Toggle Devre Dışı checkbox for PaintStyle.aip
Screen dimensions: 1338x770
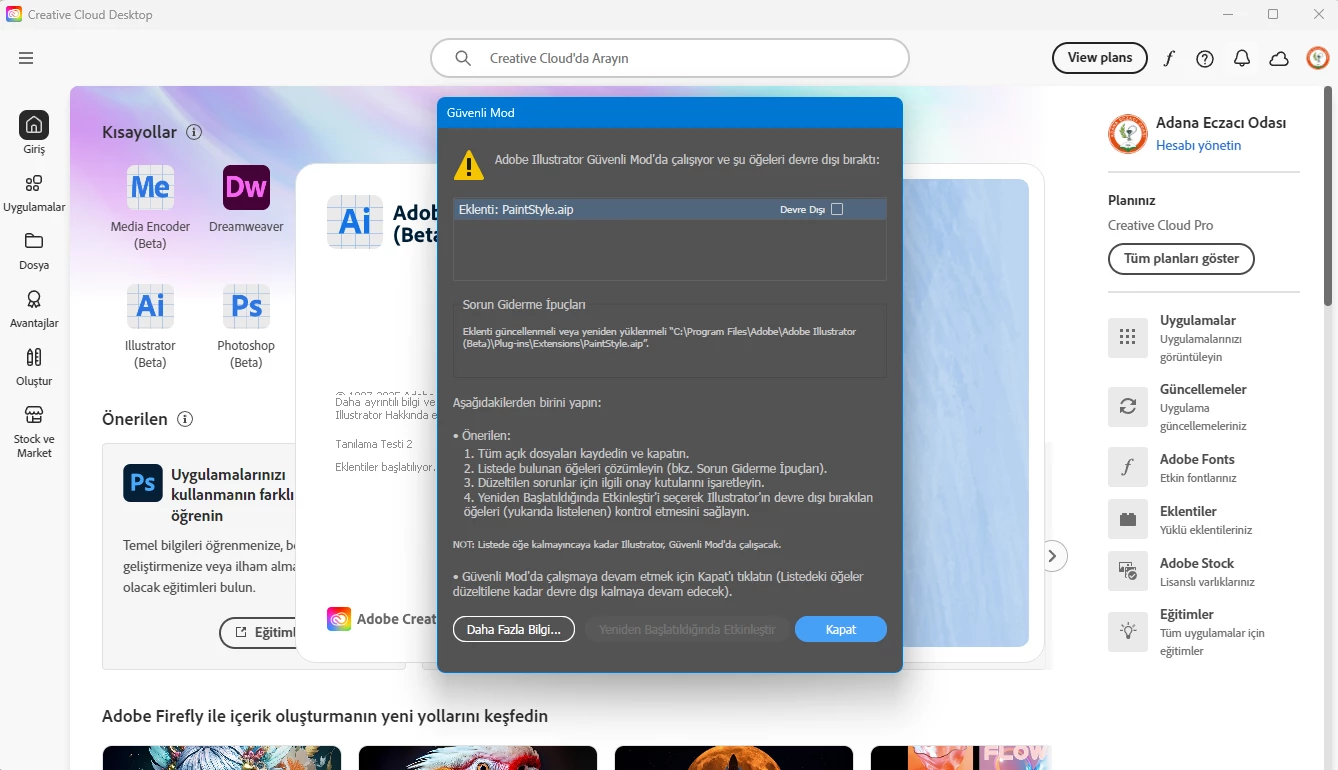pyautogui.click(x=837, y=209)
